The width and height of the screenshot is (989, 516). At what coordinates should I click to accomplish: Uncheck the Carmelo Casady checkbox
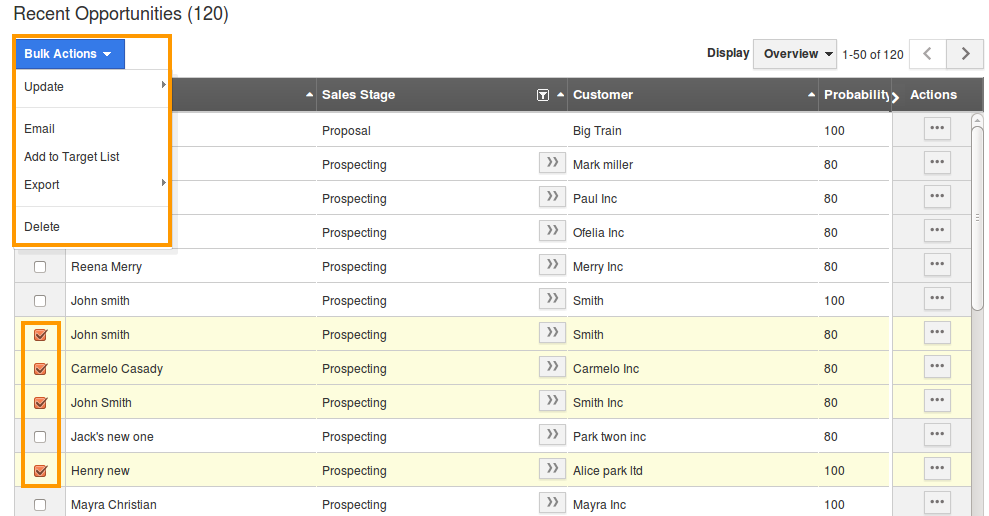click(40, 369)
